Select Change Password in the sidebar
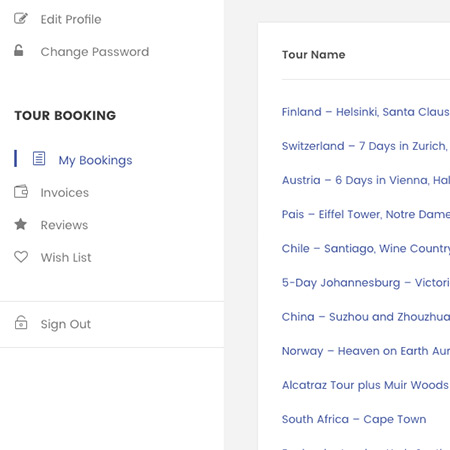This screenshot has width=450, height=450. tap(95, 52)
